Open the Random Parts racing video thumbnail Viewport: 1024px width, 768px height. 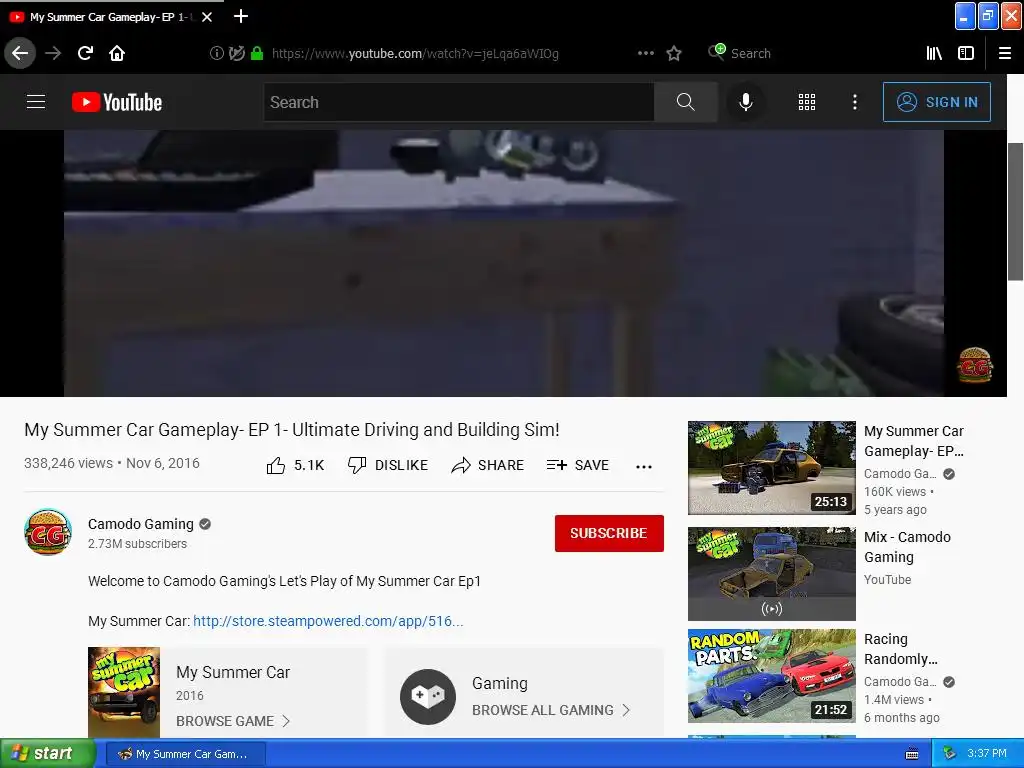(772, 676)
